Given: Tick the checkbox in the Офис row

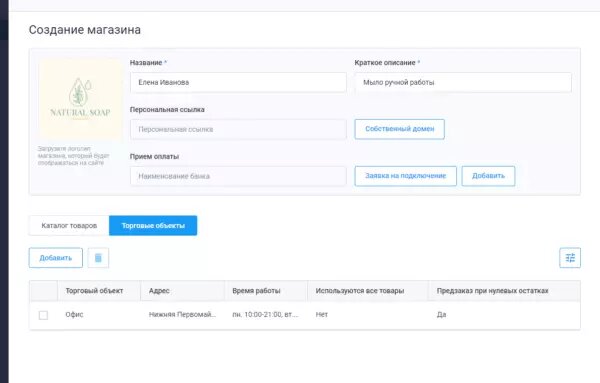Looking at the screenshot, I should [x=43, y=315].
